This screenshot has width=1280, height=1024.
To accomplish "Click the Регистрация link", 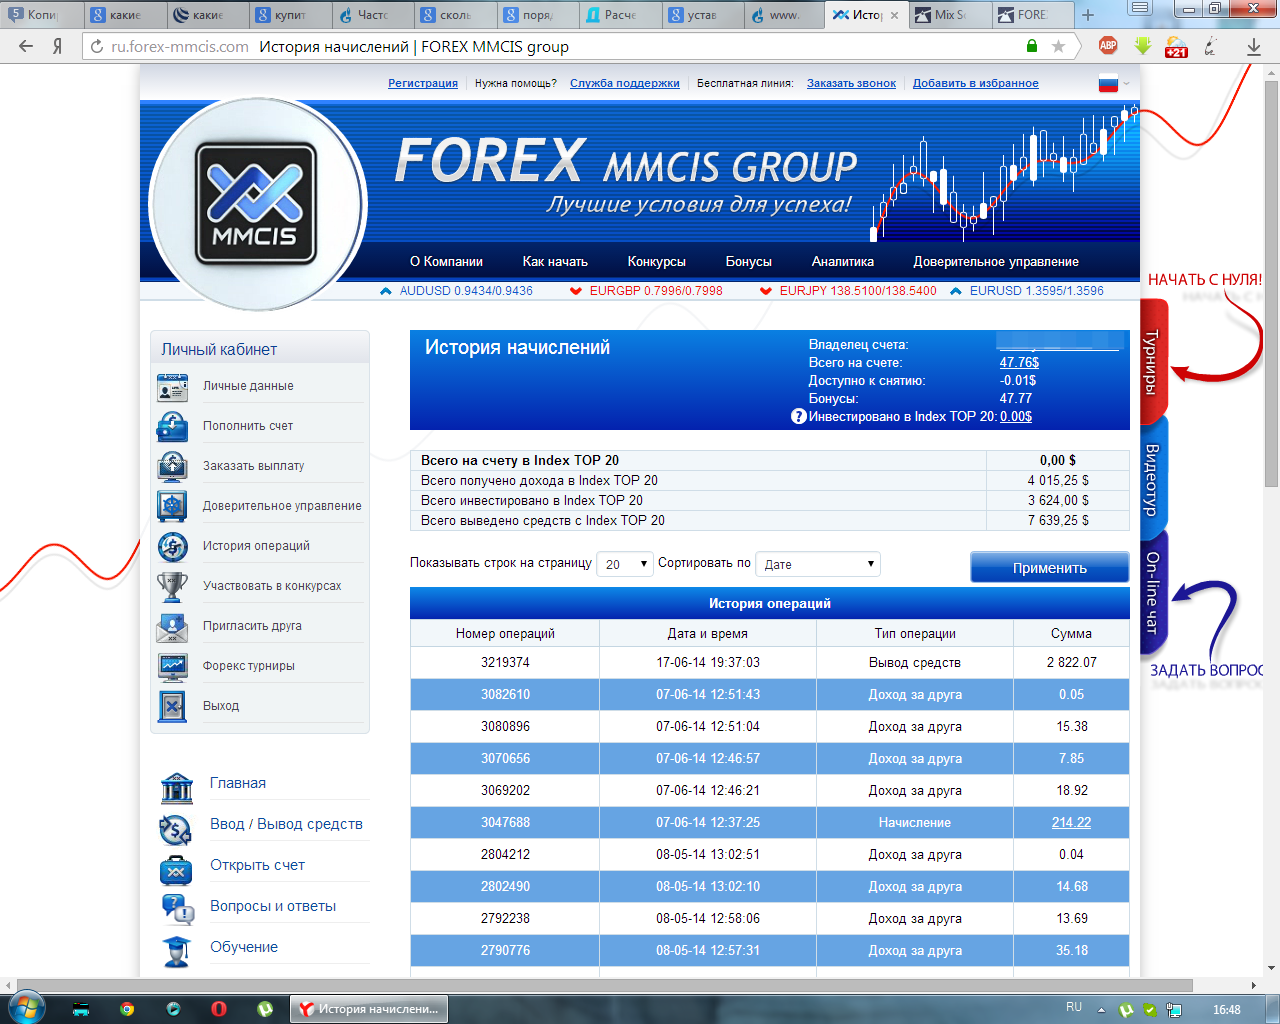I will click(423, 83).
